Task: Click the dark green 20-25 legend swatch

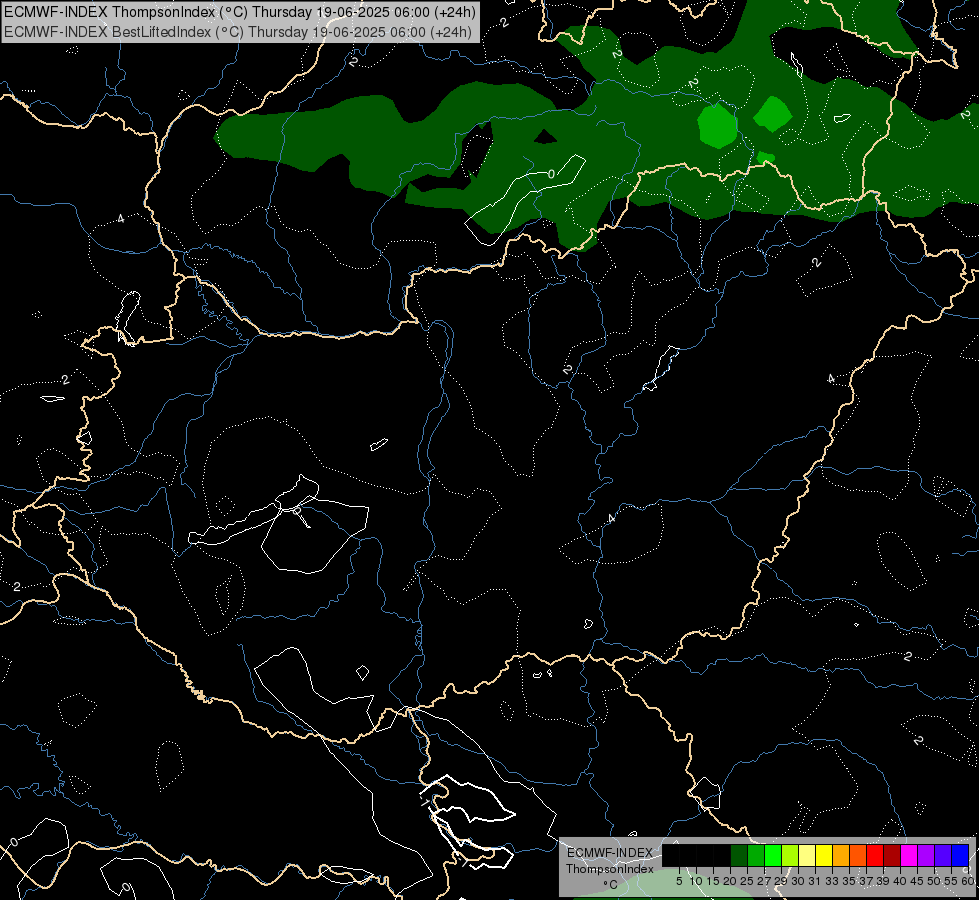Action: 739,856
